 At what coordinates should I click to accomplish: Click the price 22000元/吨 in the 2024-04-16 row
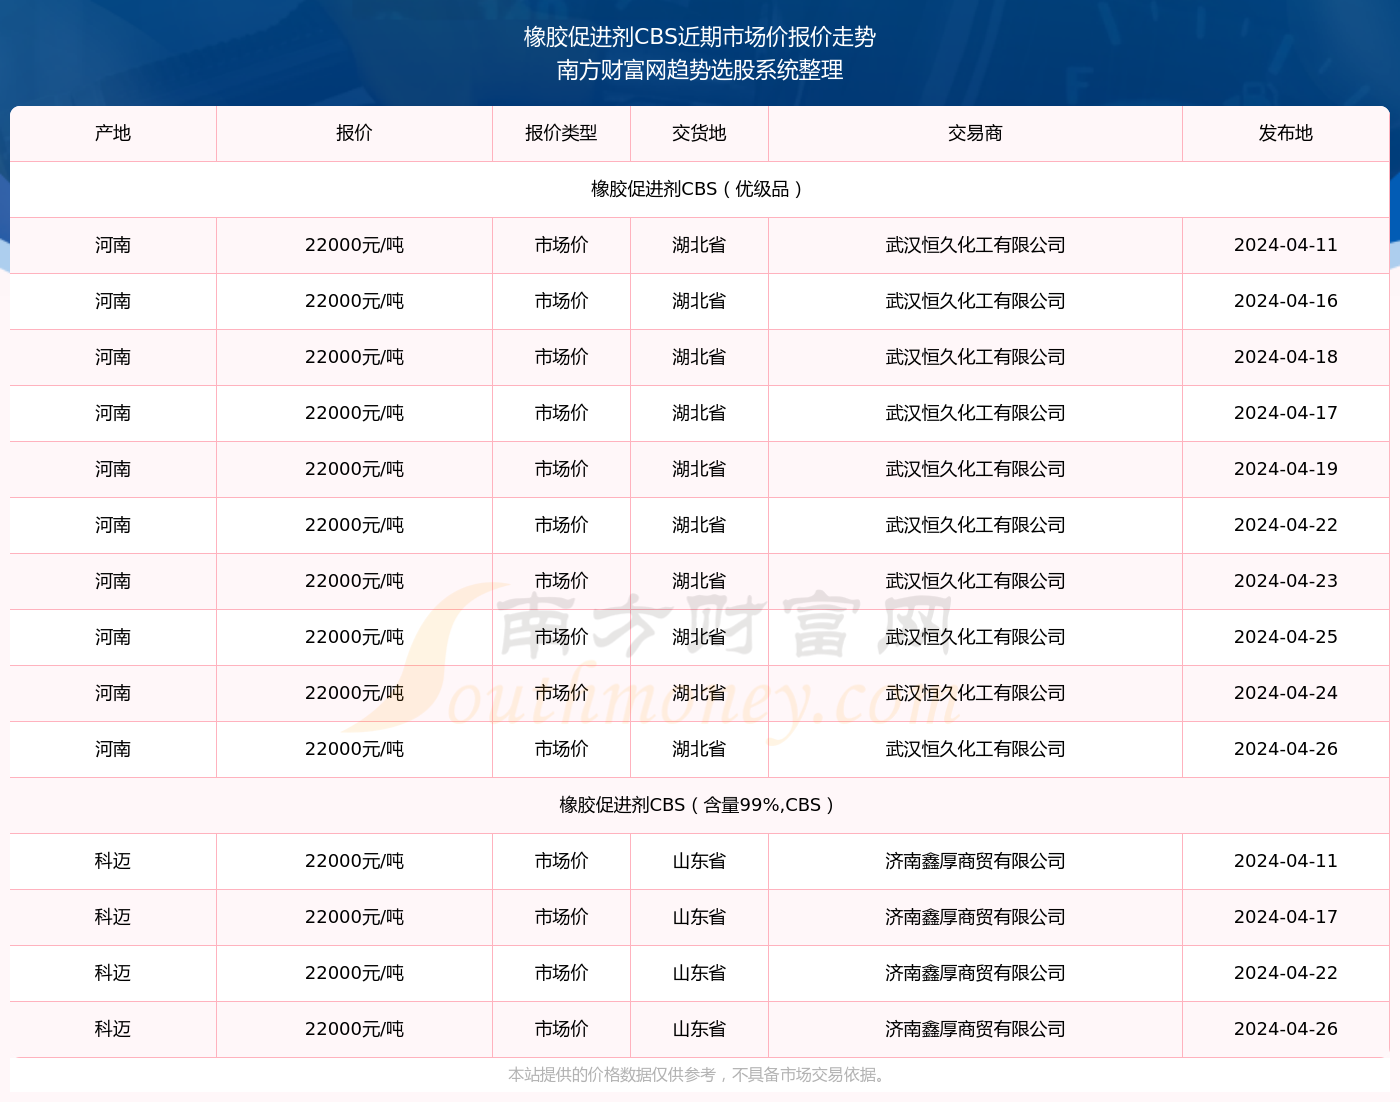[x=354, y=301]
